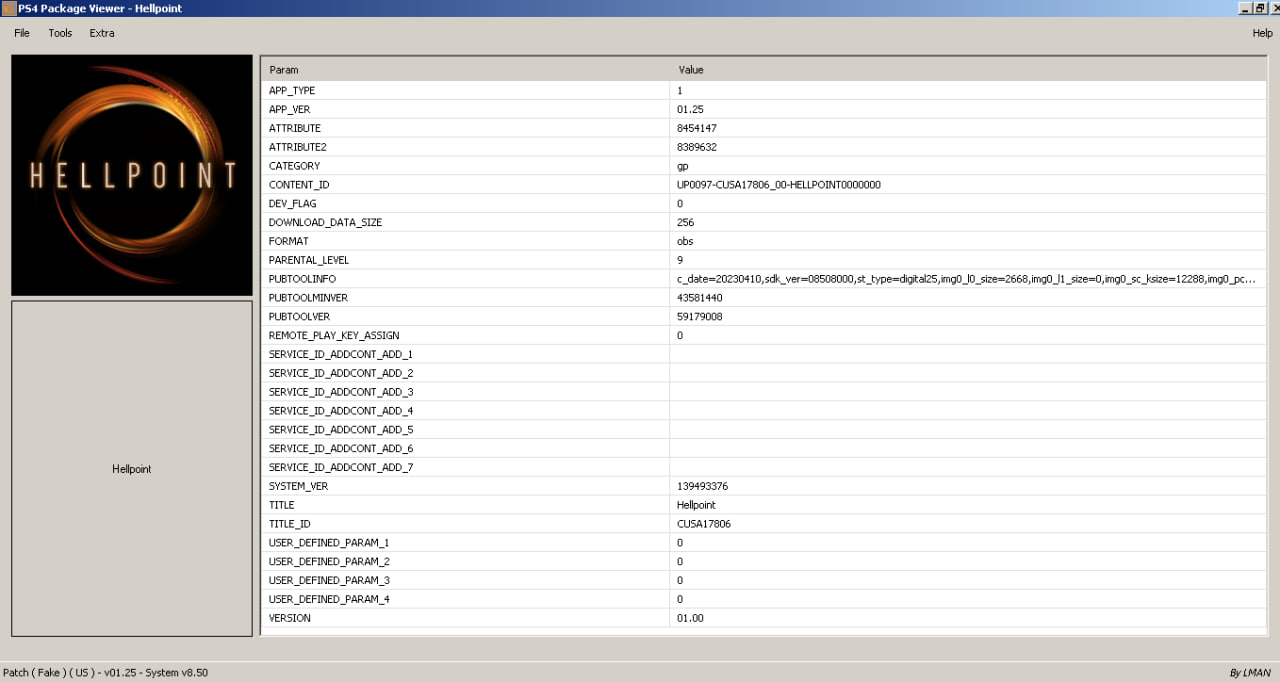Select the USER_DEFINED_PARAM_4 row
This screenshot has height=682, width=1280.
(x=764, y=599)
